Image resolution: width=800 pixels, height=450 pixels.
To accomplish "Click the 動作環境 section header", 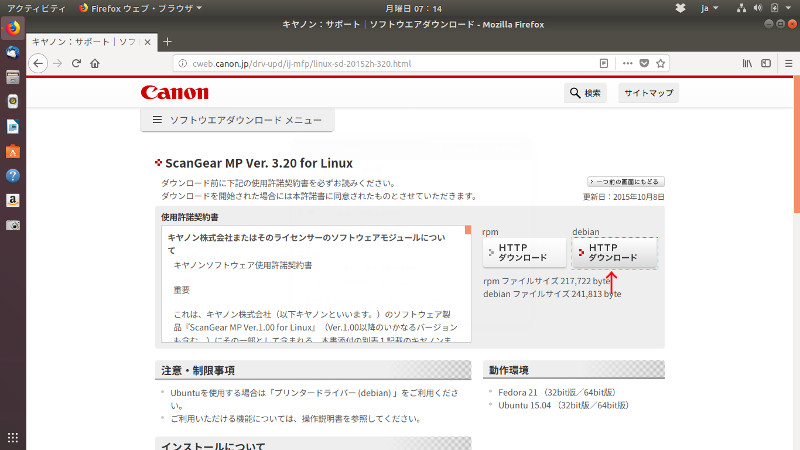I will [573, 370].
